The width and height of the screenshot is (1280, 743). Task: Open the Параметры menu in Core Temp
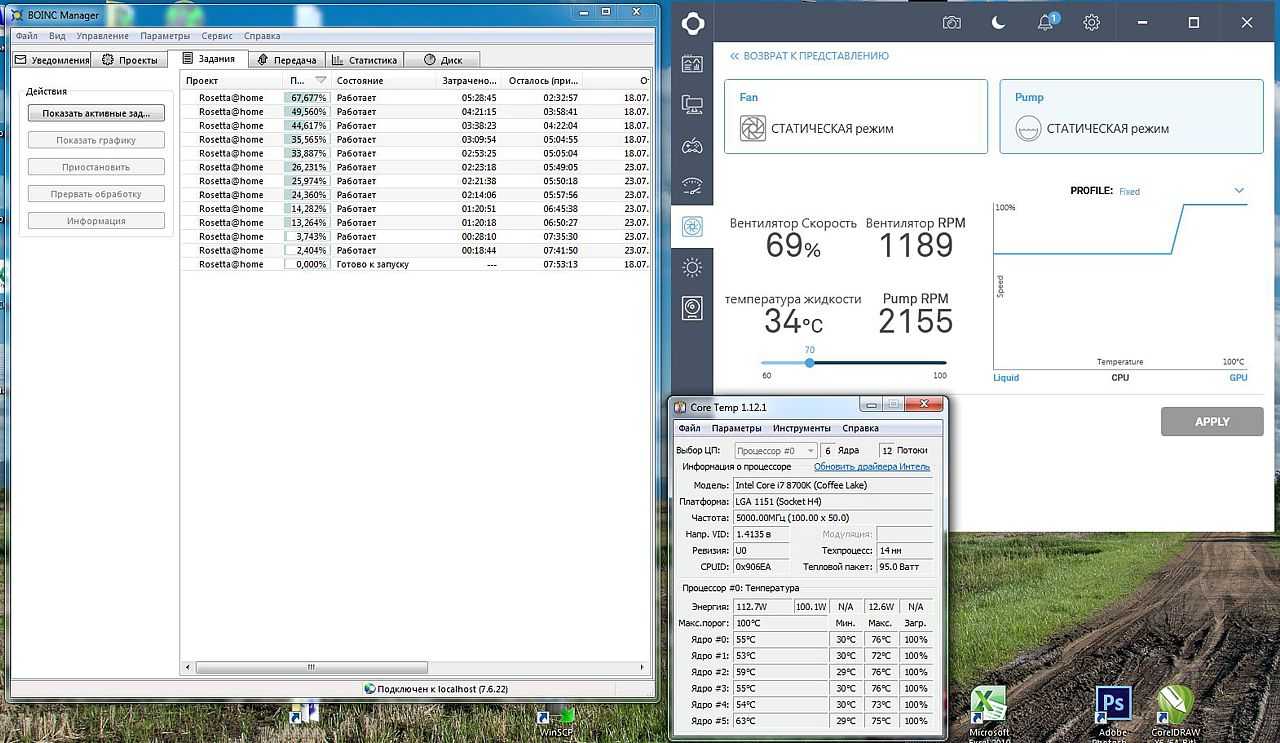pos(736,428)
